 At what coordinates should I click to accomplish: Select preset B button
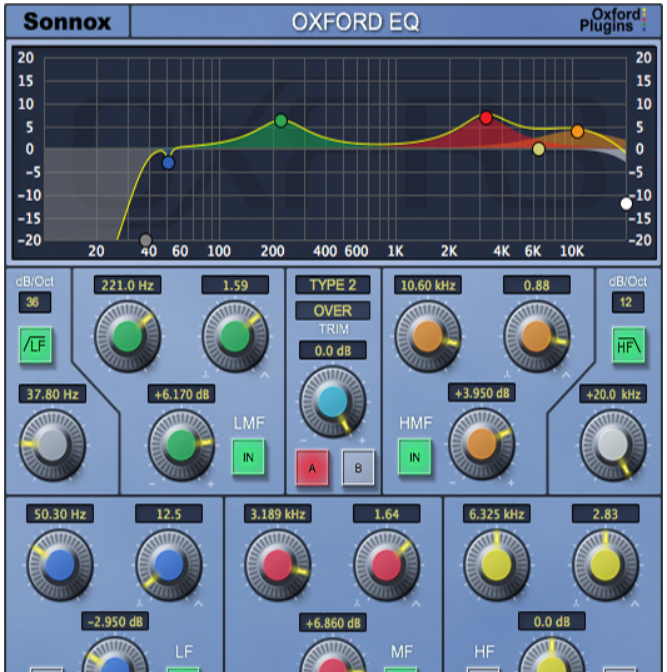coord(358,468)
